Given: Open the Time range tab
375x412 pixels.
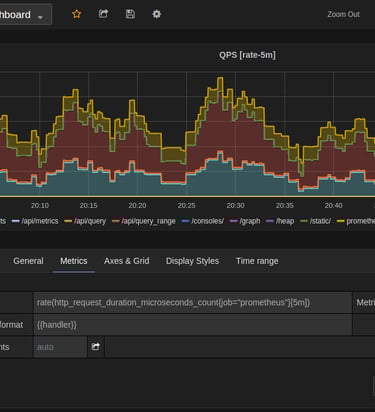Looking at the screenshot, I should click(x=257, y=261).
